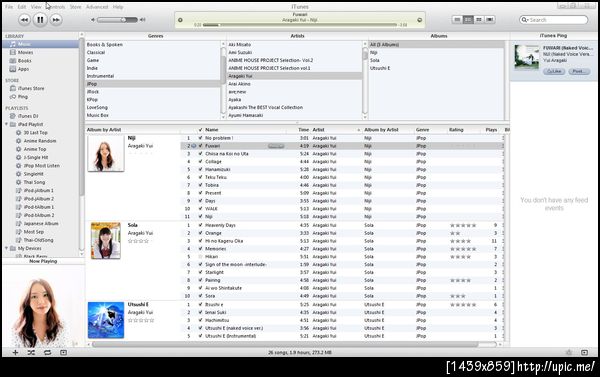600x377 pixels.
Task: Click the Post button in iTunes Ping
Action: click(579, 72)
